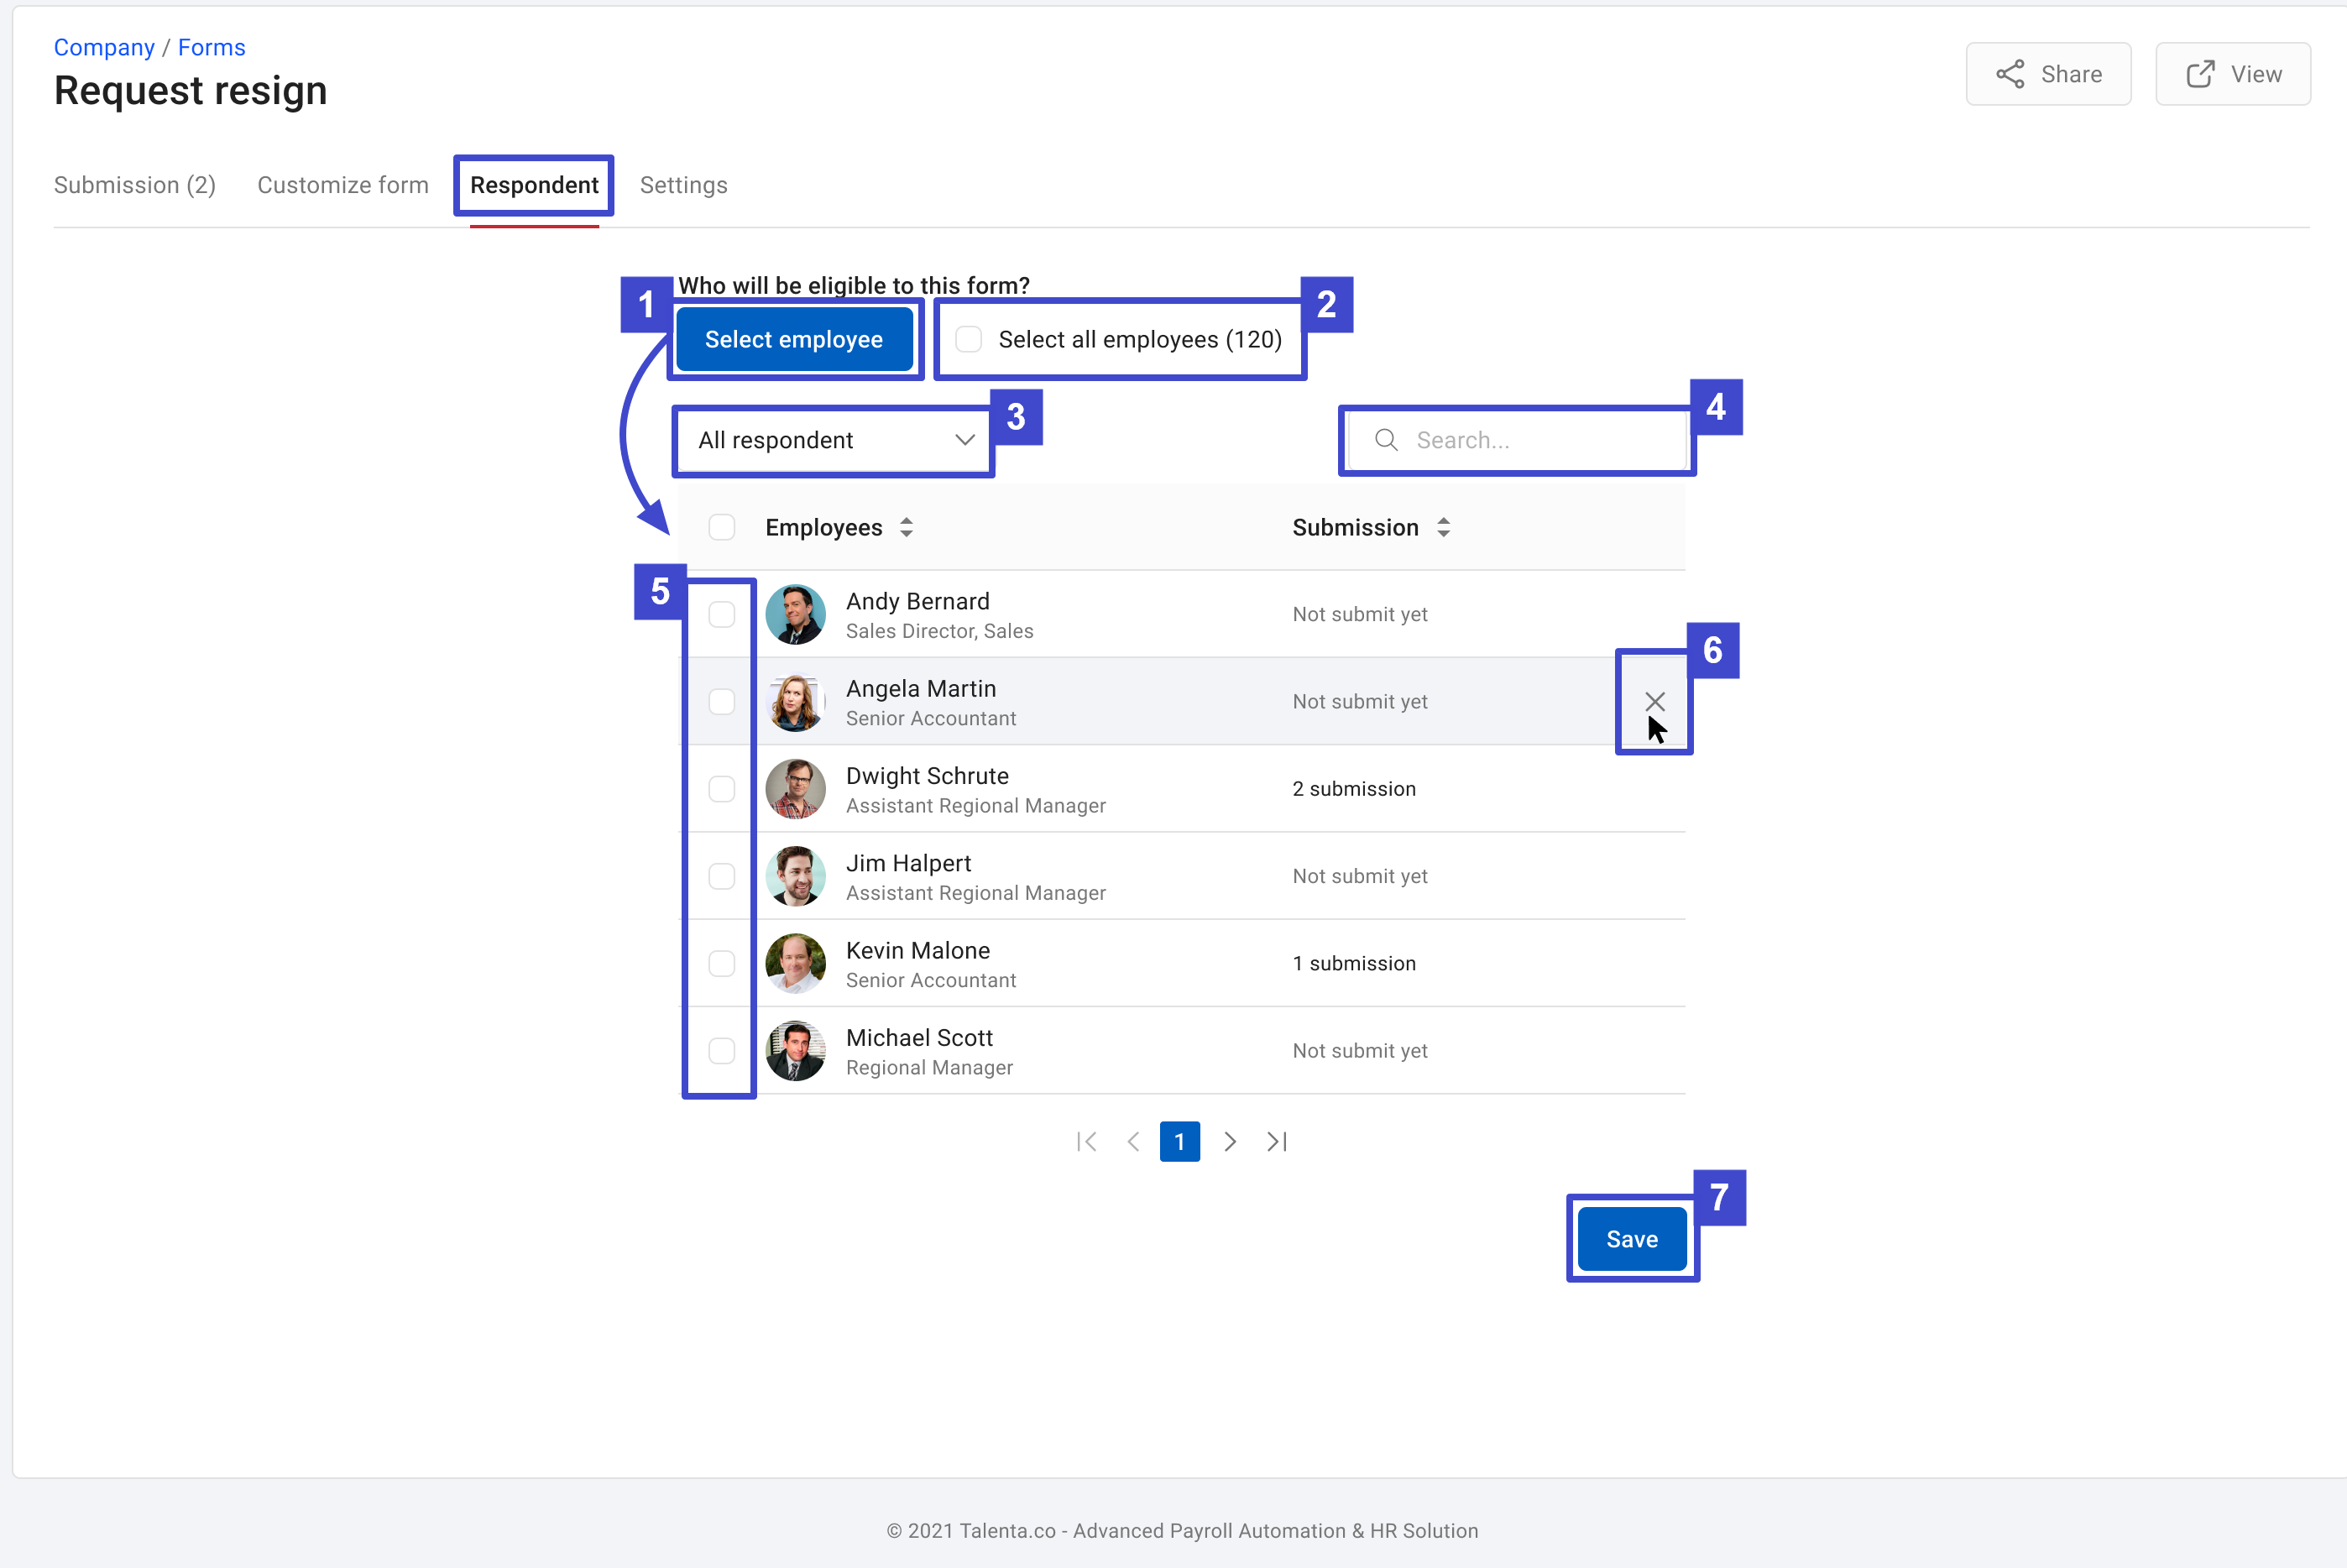2347x1568 pixels.
Task: Click the name Kevin Malone
Action: point(918,950)
